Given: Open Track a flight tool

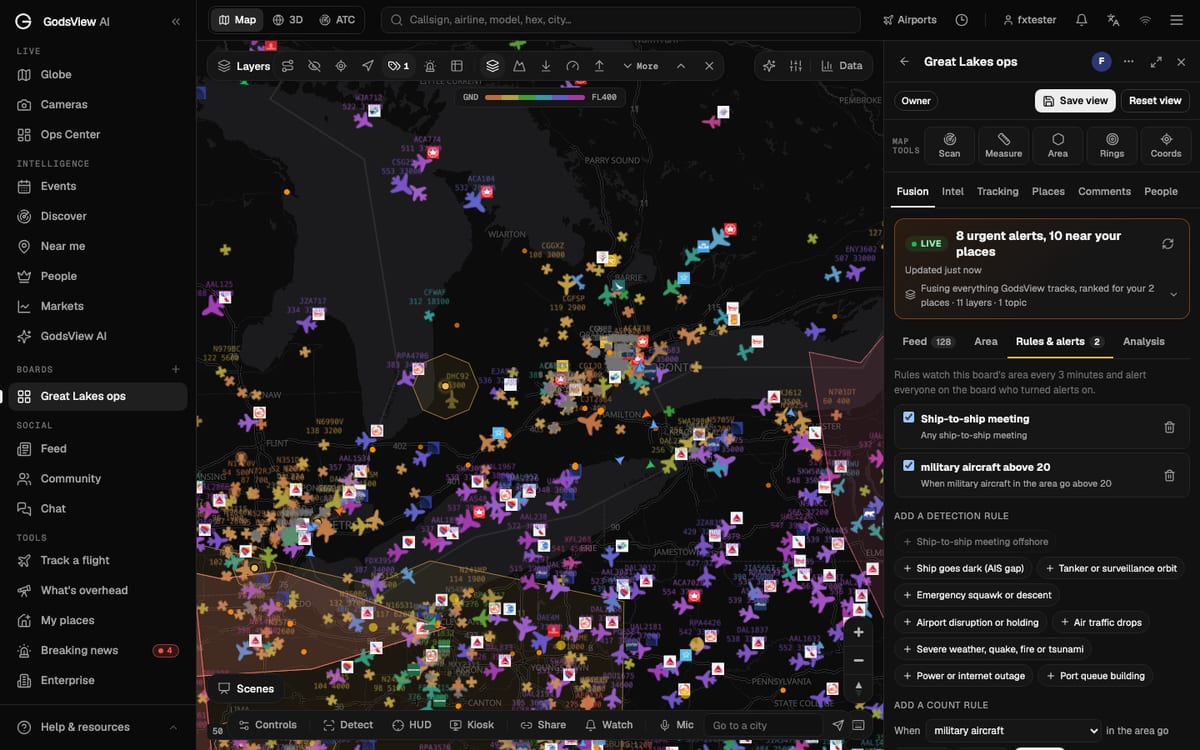Looking at the screenshot, I should click(98, 560).
